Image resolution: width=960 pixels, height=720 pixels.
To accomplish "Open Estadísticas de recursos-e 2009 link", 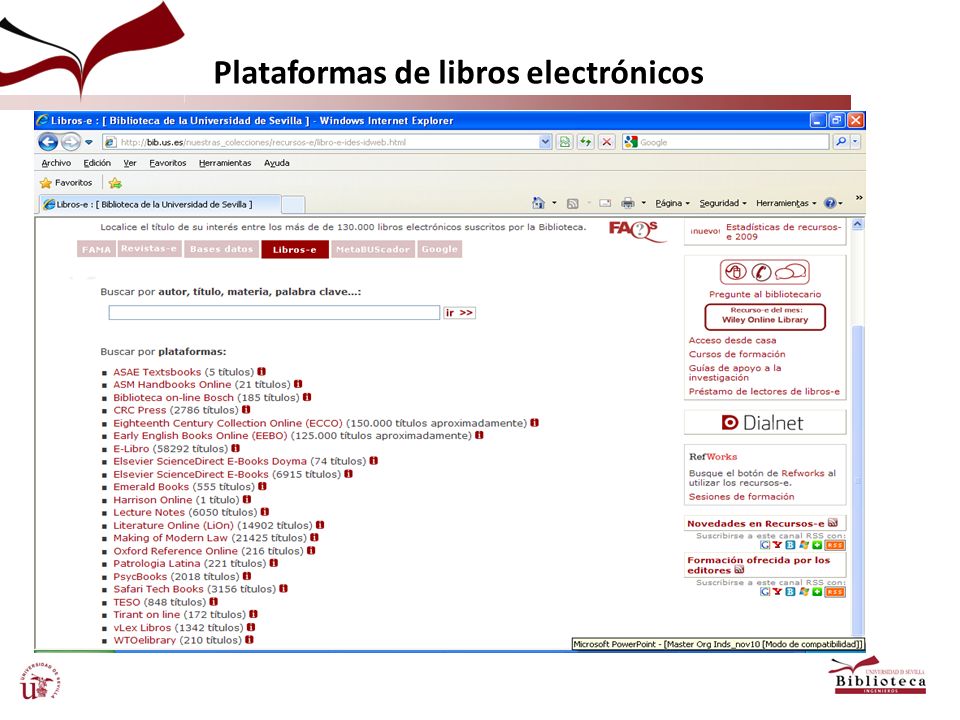I will tap(783, 231).
